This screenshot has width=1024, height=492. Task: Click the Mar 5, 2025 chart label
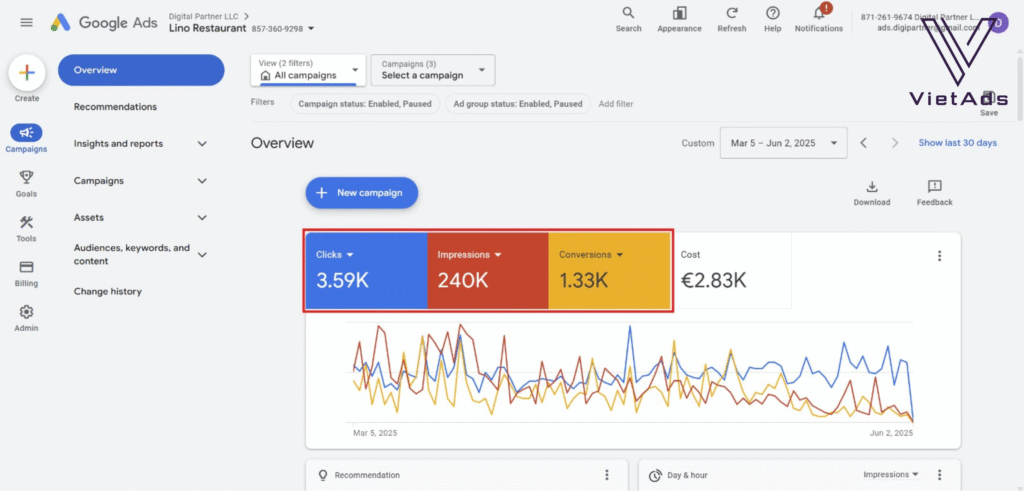(x=375, y=433)
